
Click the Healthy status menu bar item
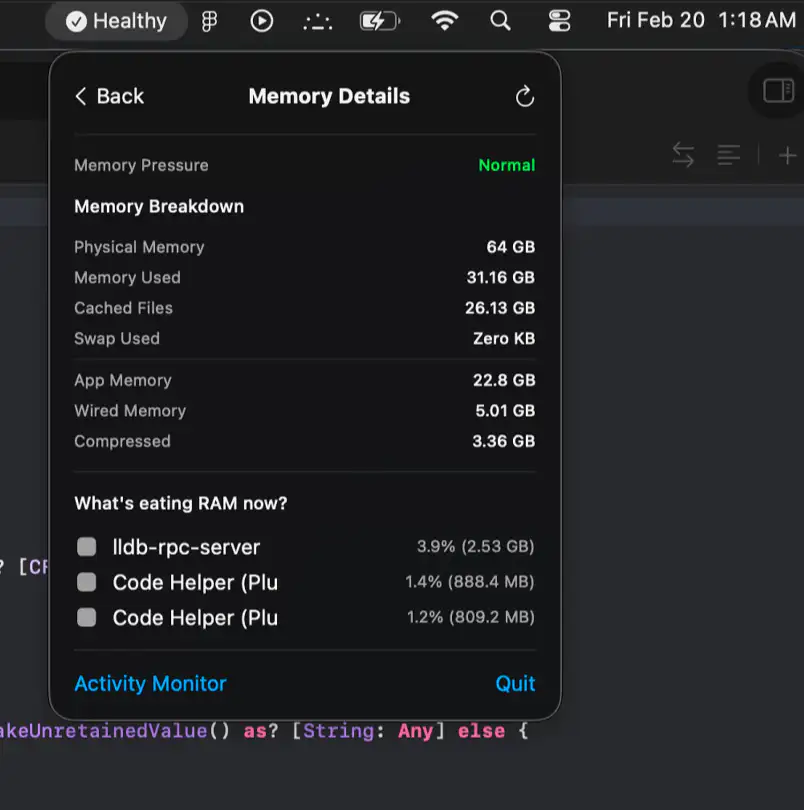tap(116, 21)
